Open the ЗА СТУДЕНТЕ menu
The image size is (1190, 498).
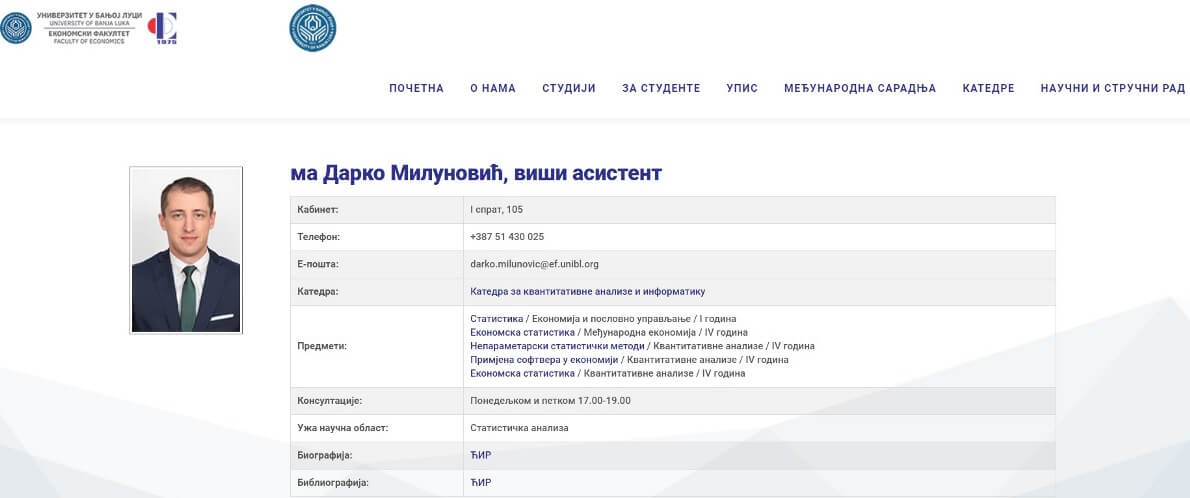coord(661,88)
